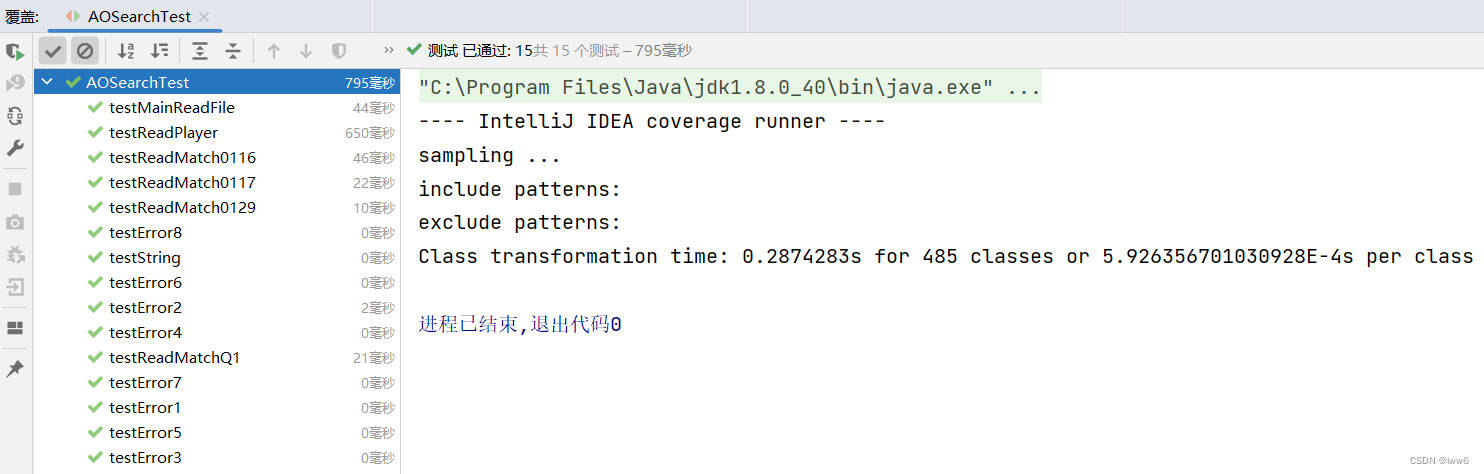The height and width of the screenshot is (474, 1484).
Task: Collapse all test nodes
Action: coord(233,50)
